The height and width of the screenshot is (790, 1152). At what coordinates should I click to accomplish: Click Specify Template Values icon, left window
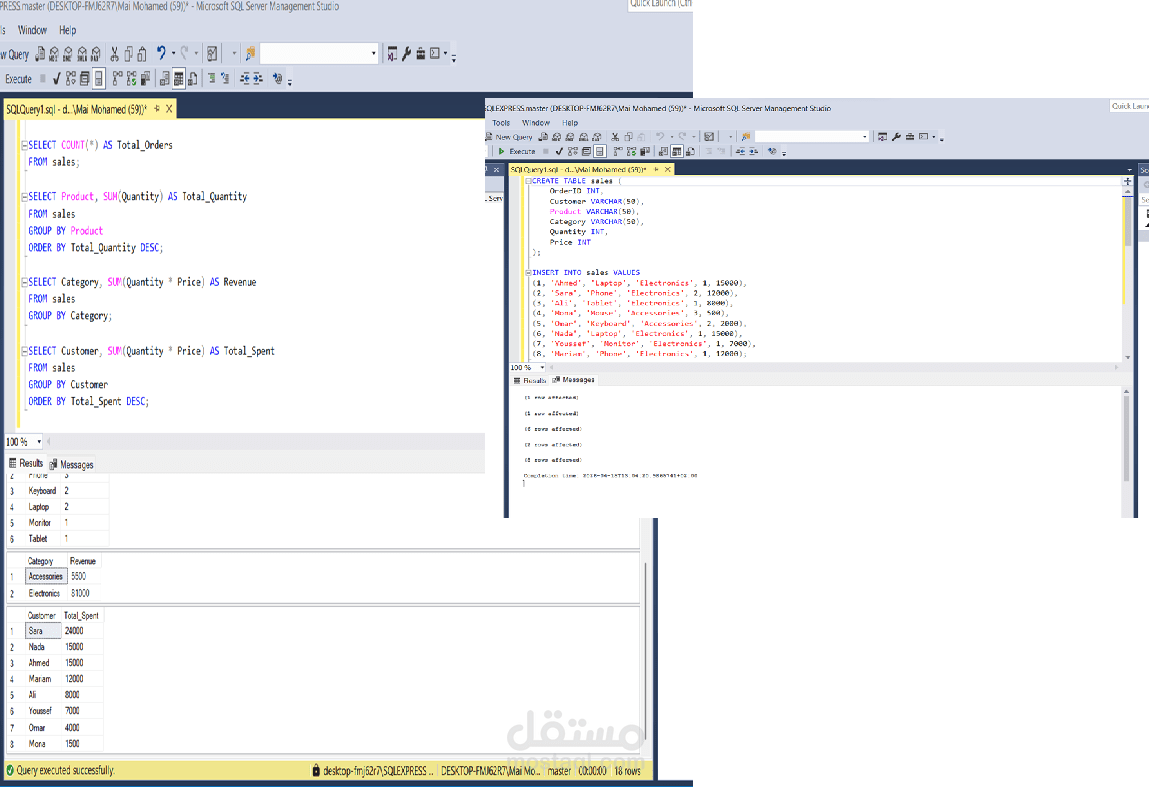[x=277, y=79]
